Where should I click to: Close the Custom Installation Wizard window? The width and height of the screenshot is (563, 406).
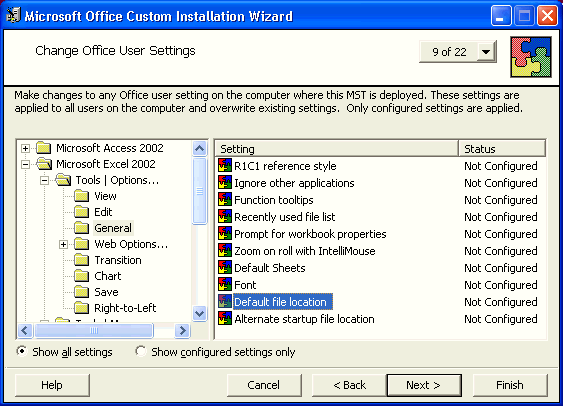(547, 16)
